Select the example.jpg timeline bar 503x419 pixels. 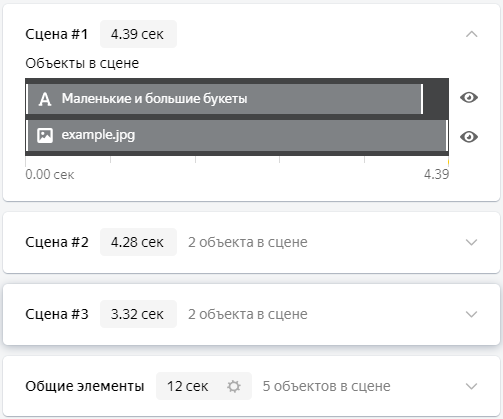(237, 135)
